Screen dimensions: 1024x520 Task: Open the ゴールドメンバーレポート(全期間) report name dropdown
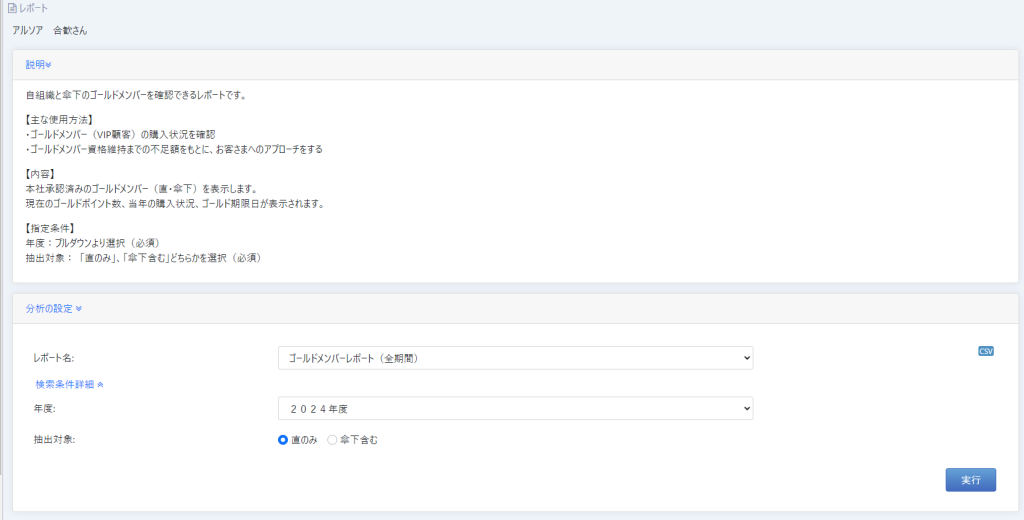click(x=514, y=358)
